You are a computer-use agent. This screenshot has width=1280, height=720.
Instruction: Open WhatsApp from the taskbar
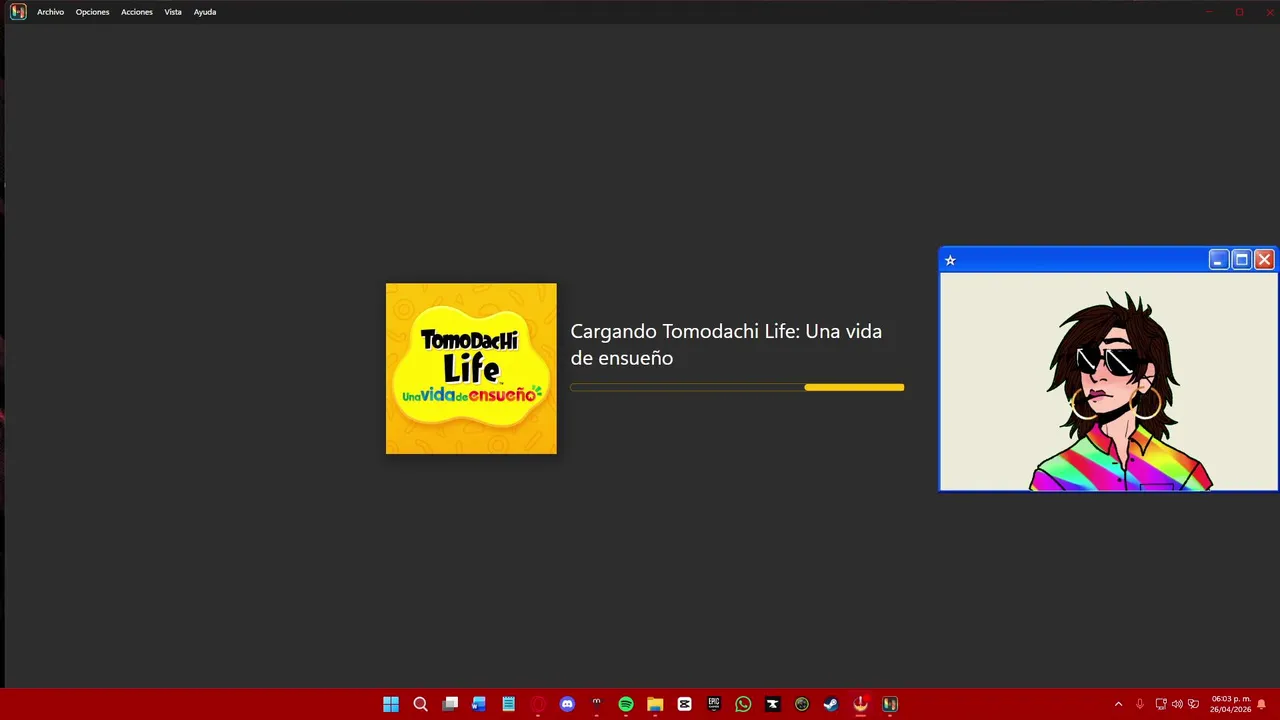point(743,704)
